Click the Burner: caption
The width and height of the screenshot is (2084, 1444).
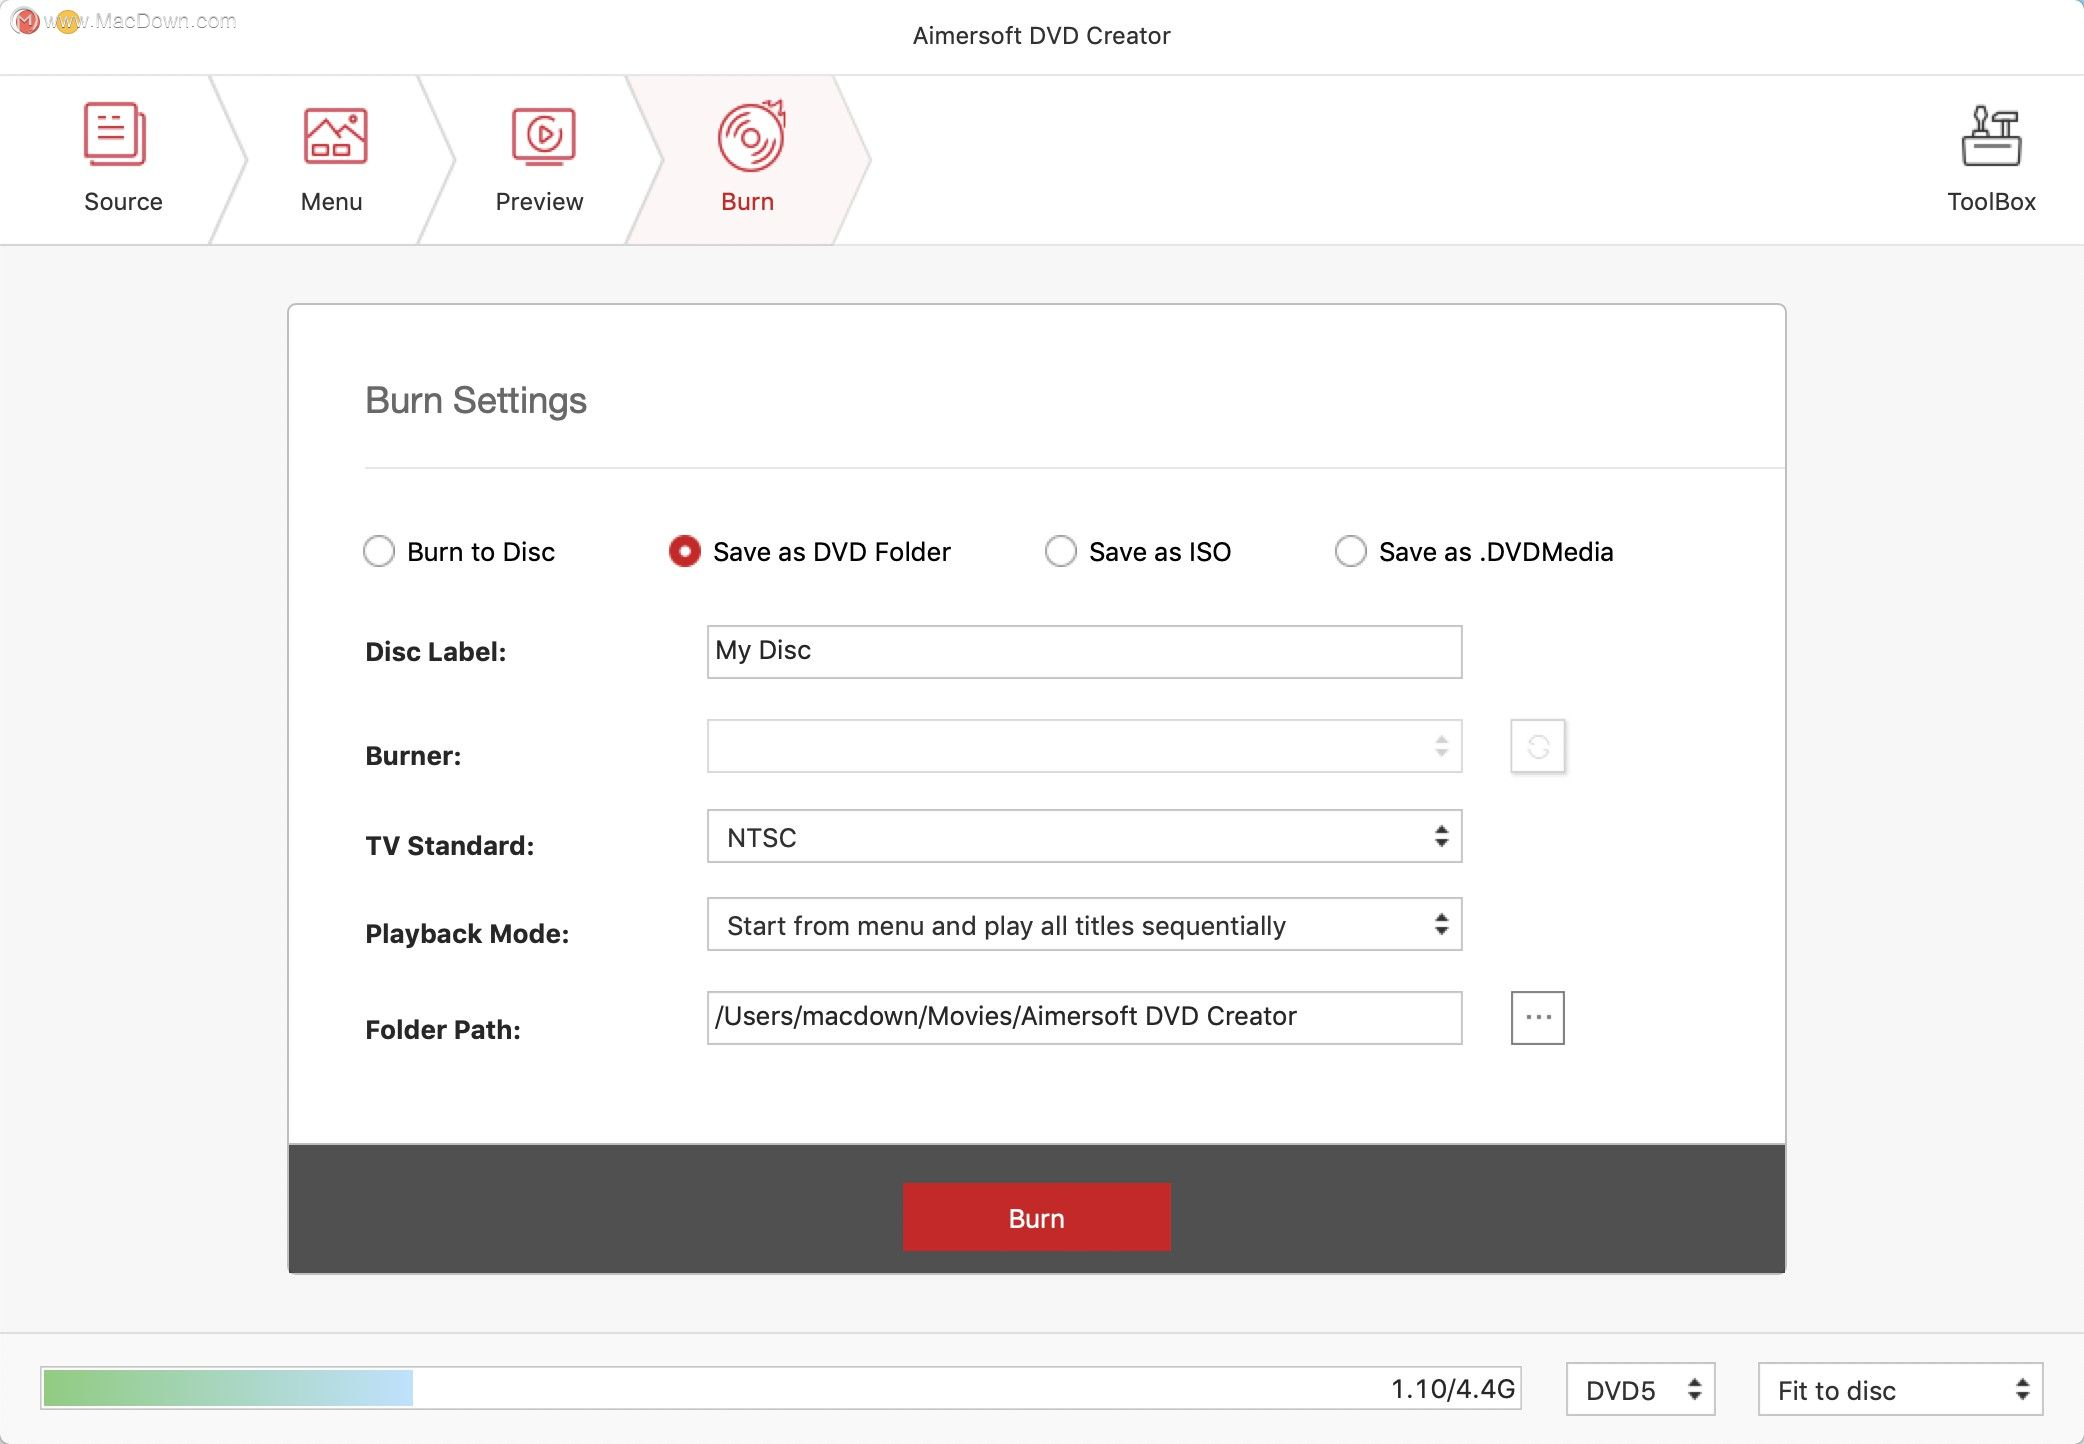click(413, 756)
